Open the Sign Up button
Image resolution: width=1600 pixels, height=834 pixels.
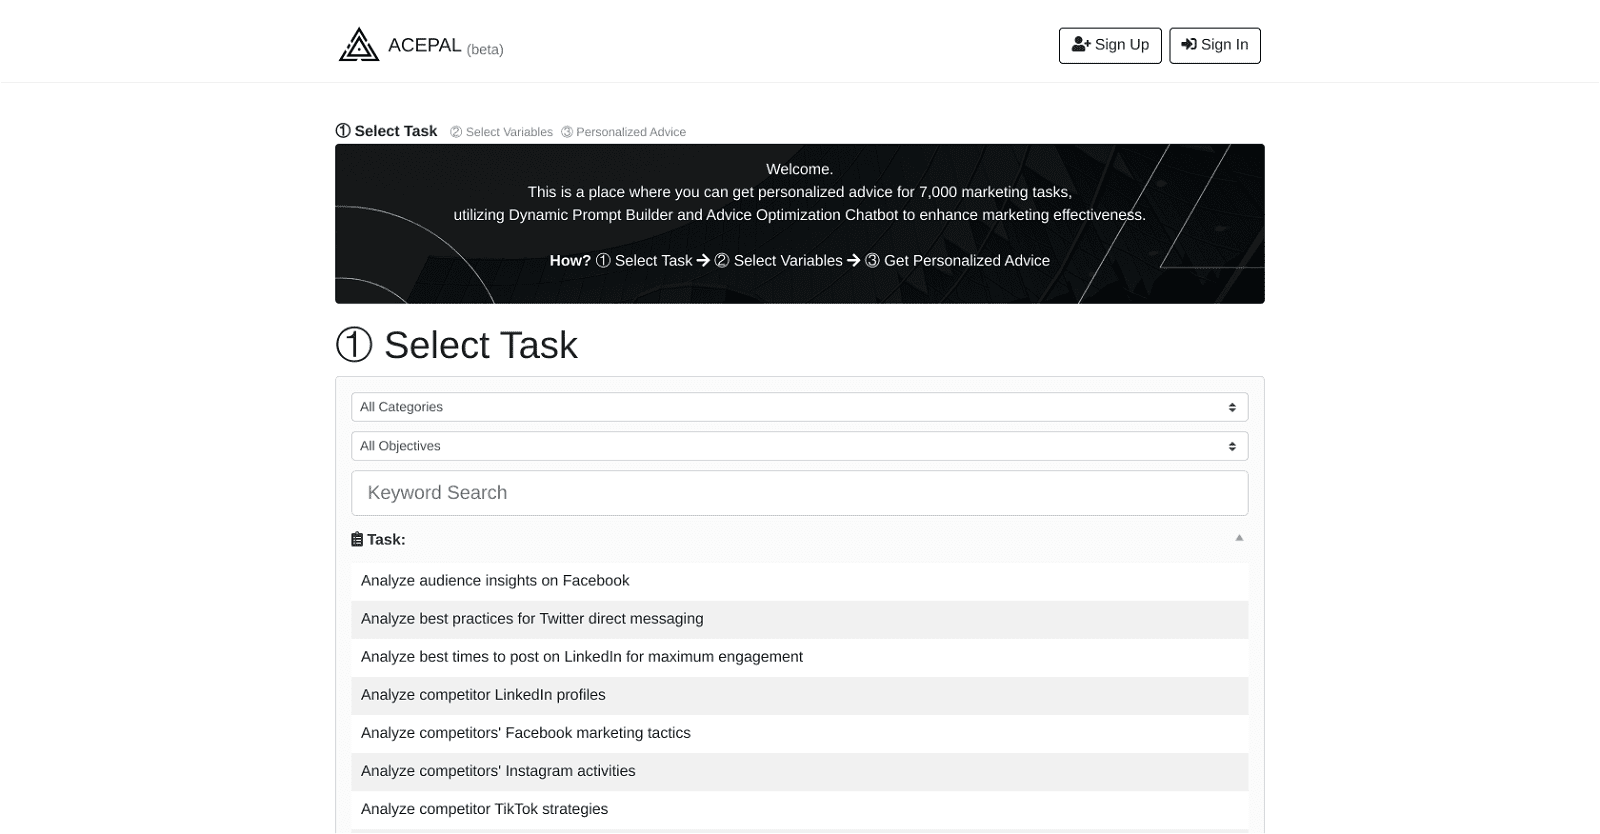click(1109, 45)
